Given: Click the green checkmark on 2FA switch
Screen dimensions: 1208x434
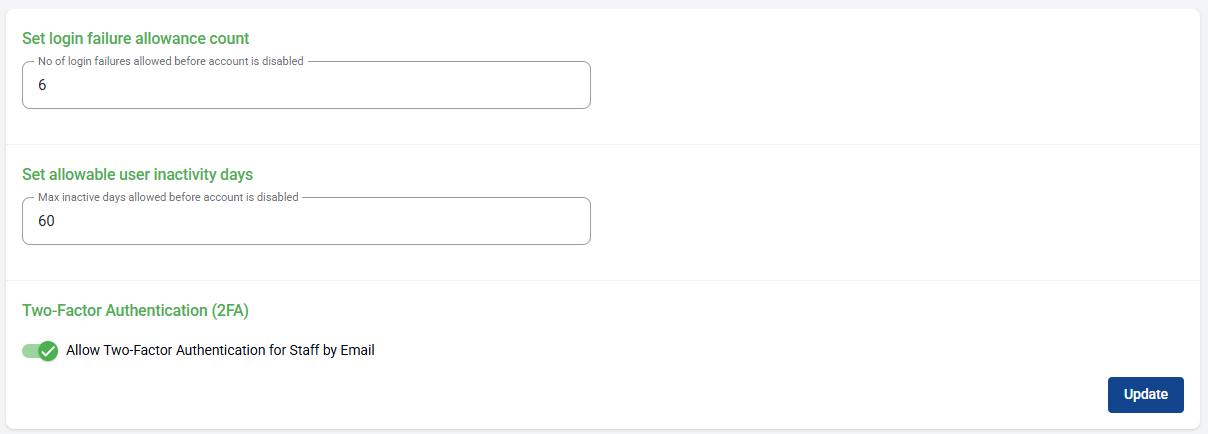Looking at the screenshot, I should (x=48, y=351).
